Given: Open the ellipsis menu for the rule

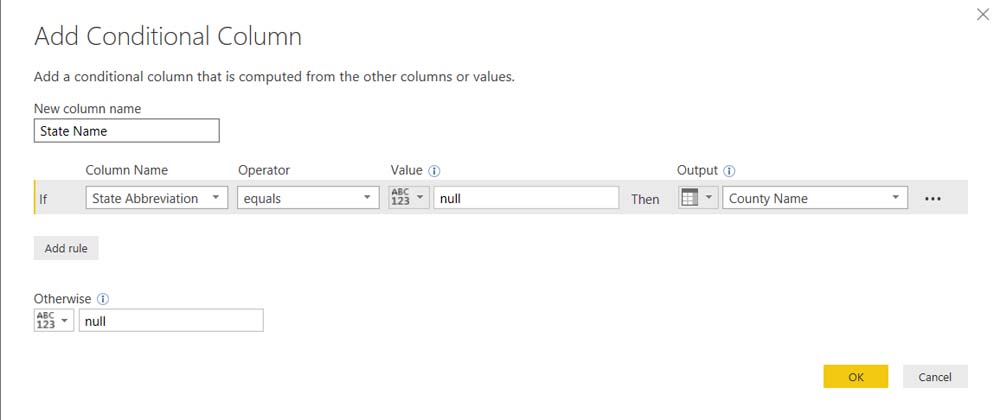Looking at the screenshot, I should [x=933, y=198].
